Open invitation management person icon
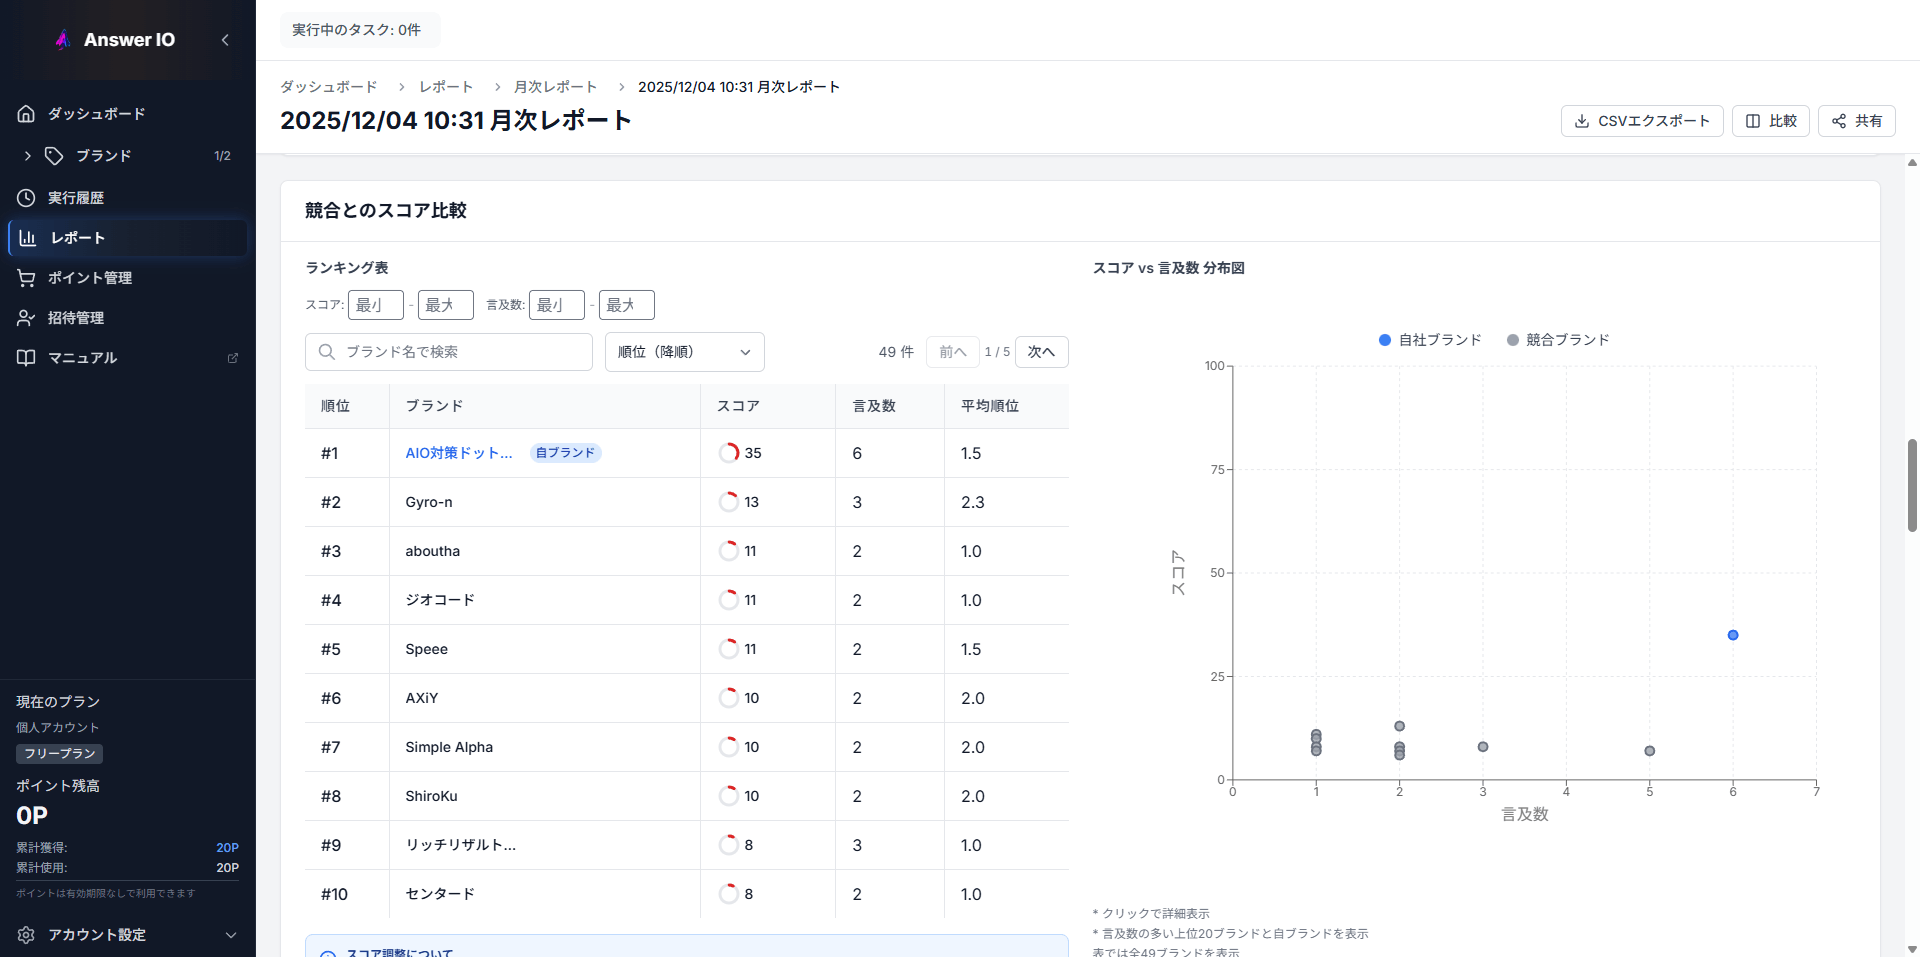The height and width of the screenshot is (957, 1920). pyautogui.click(x=26, y=318)
